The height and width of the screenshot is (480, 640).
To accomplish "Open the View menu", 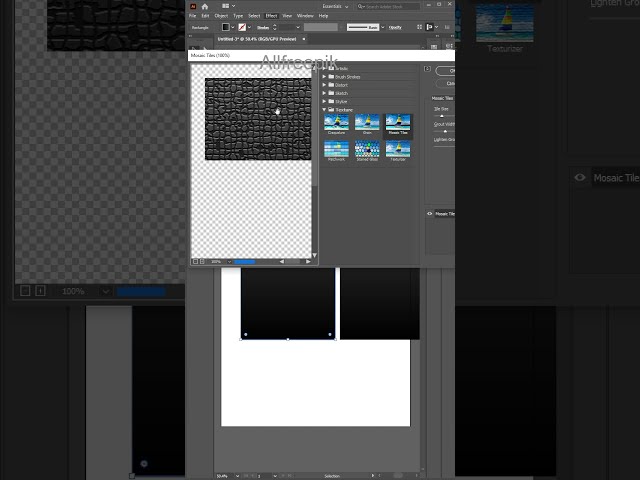I will click(x=287, y=16).
